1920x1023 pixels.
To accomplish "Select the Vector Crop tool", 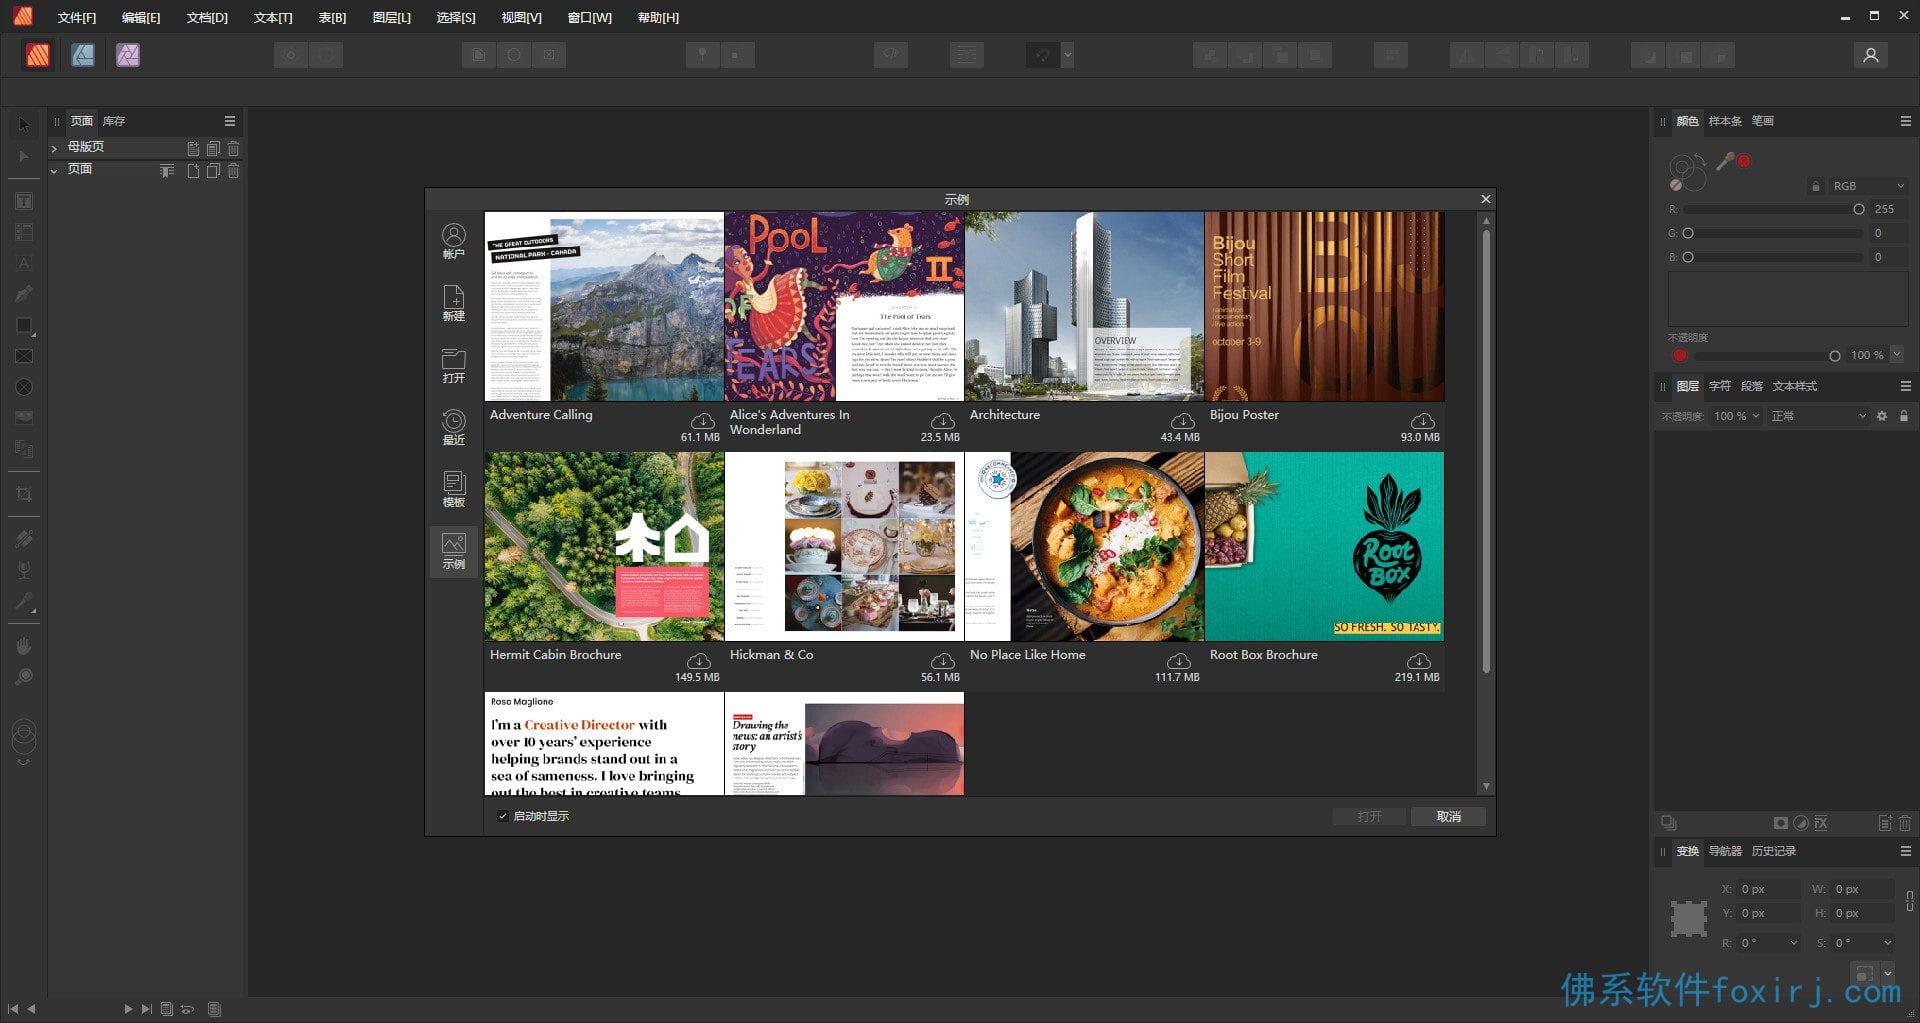I will (24, 494).
